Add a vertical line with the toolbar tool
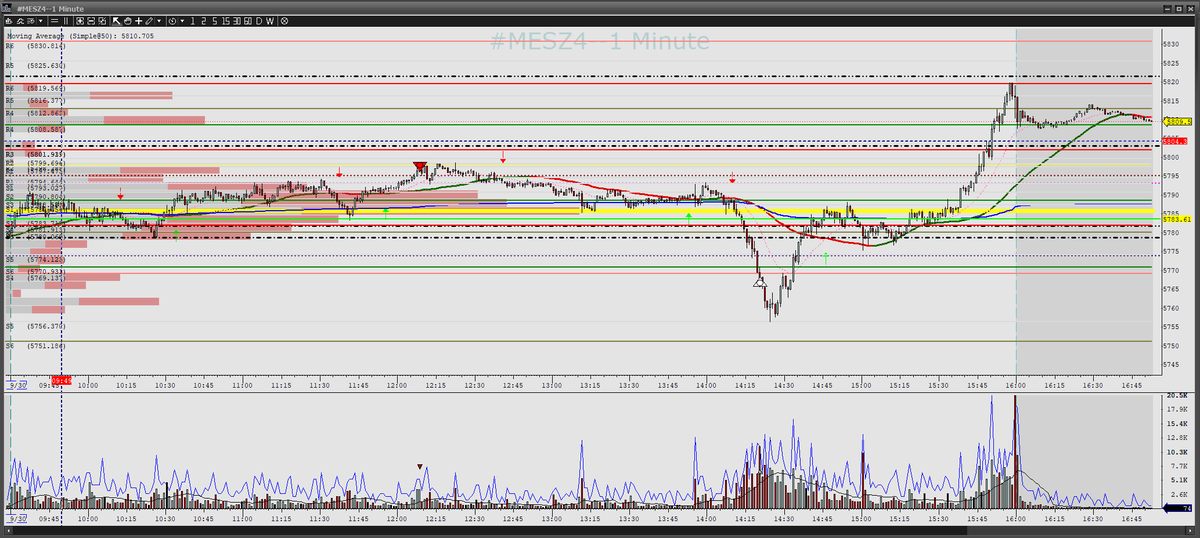The image size is (1200, 538). tap(66, 21)
